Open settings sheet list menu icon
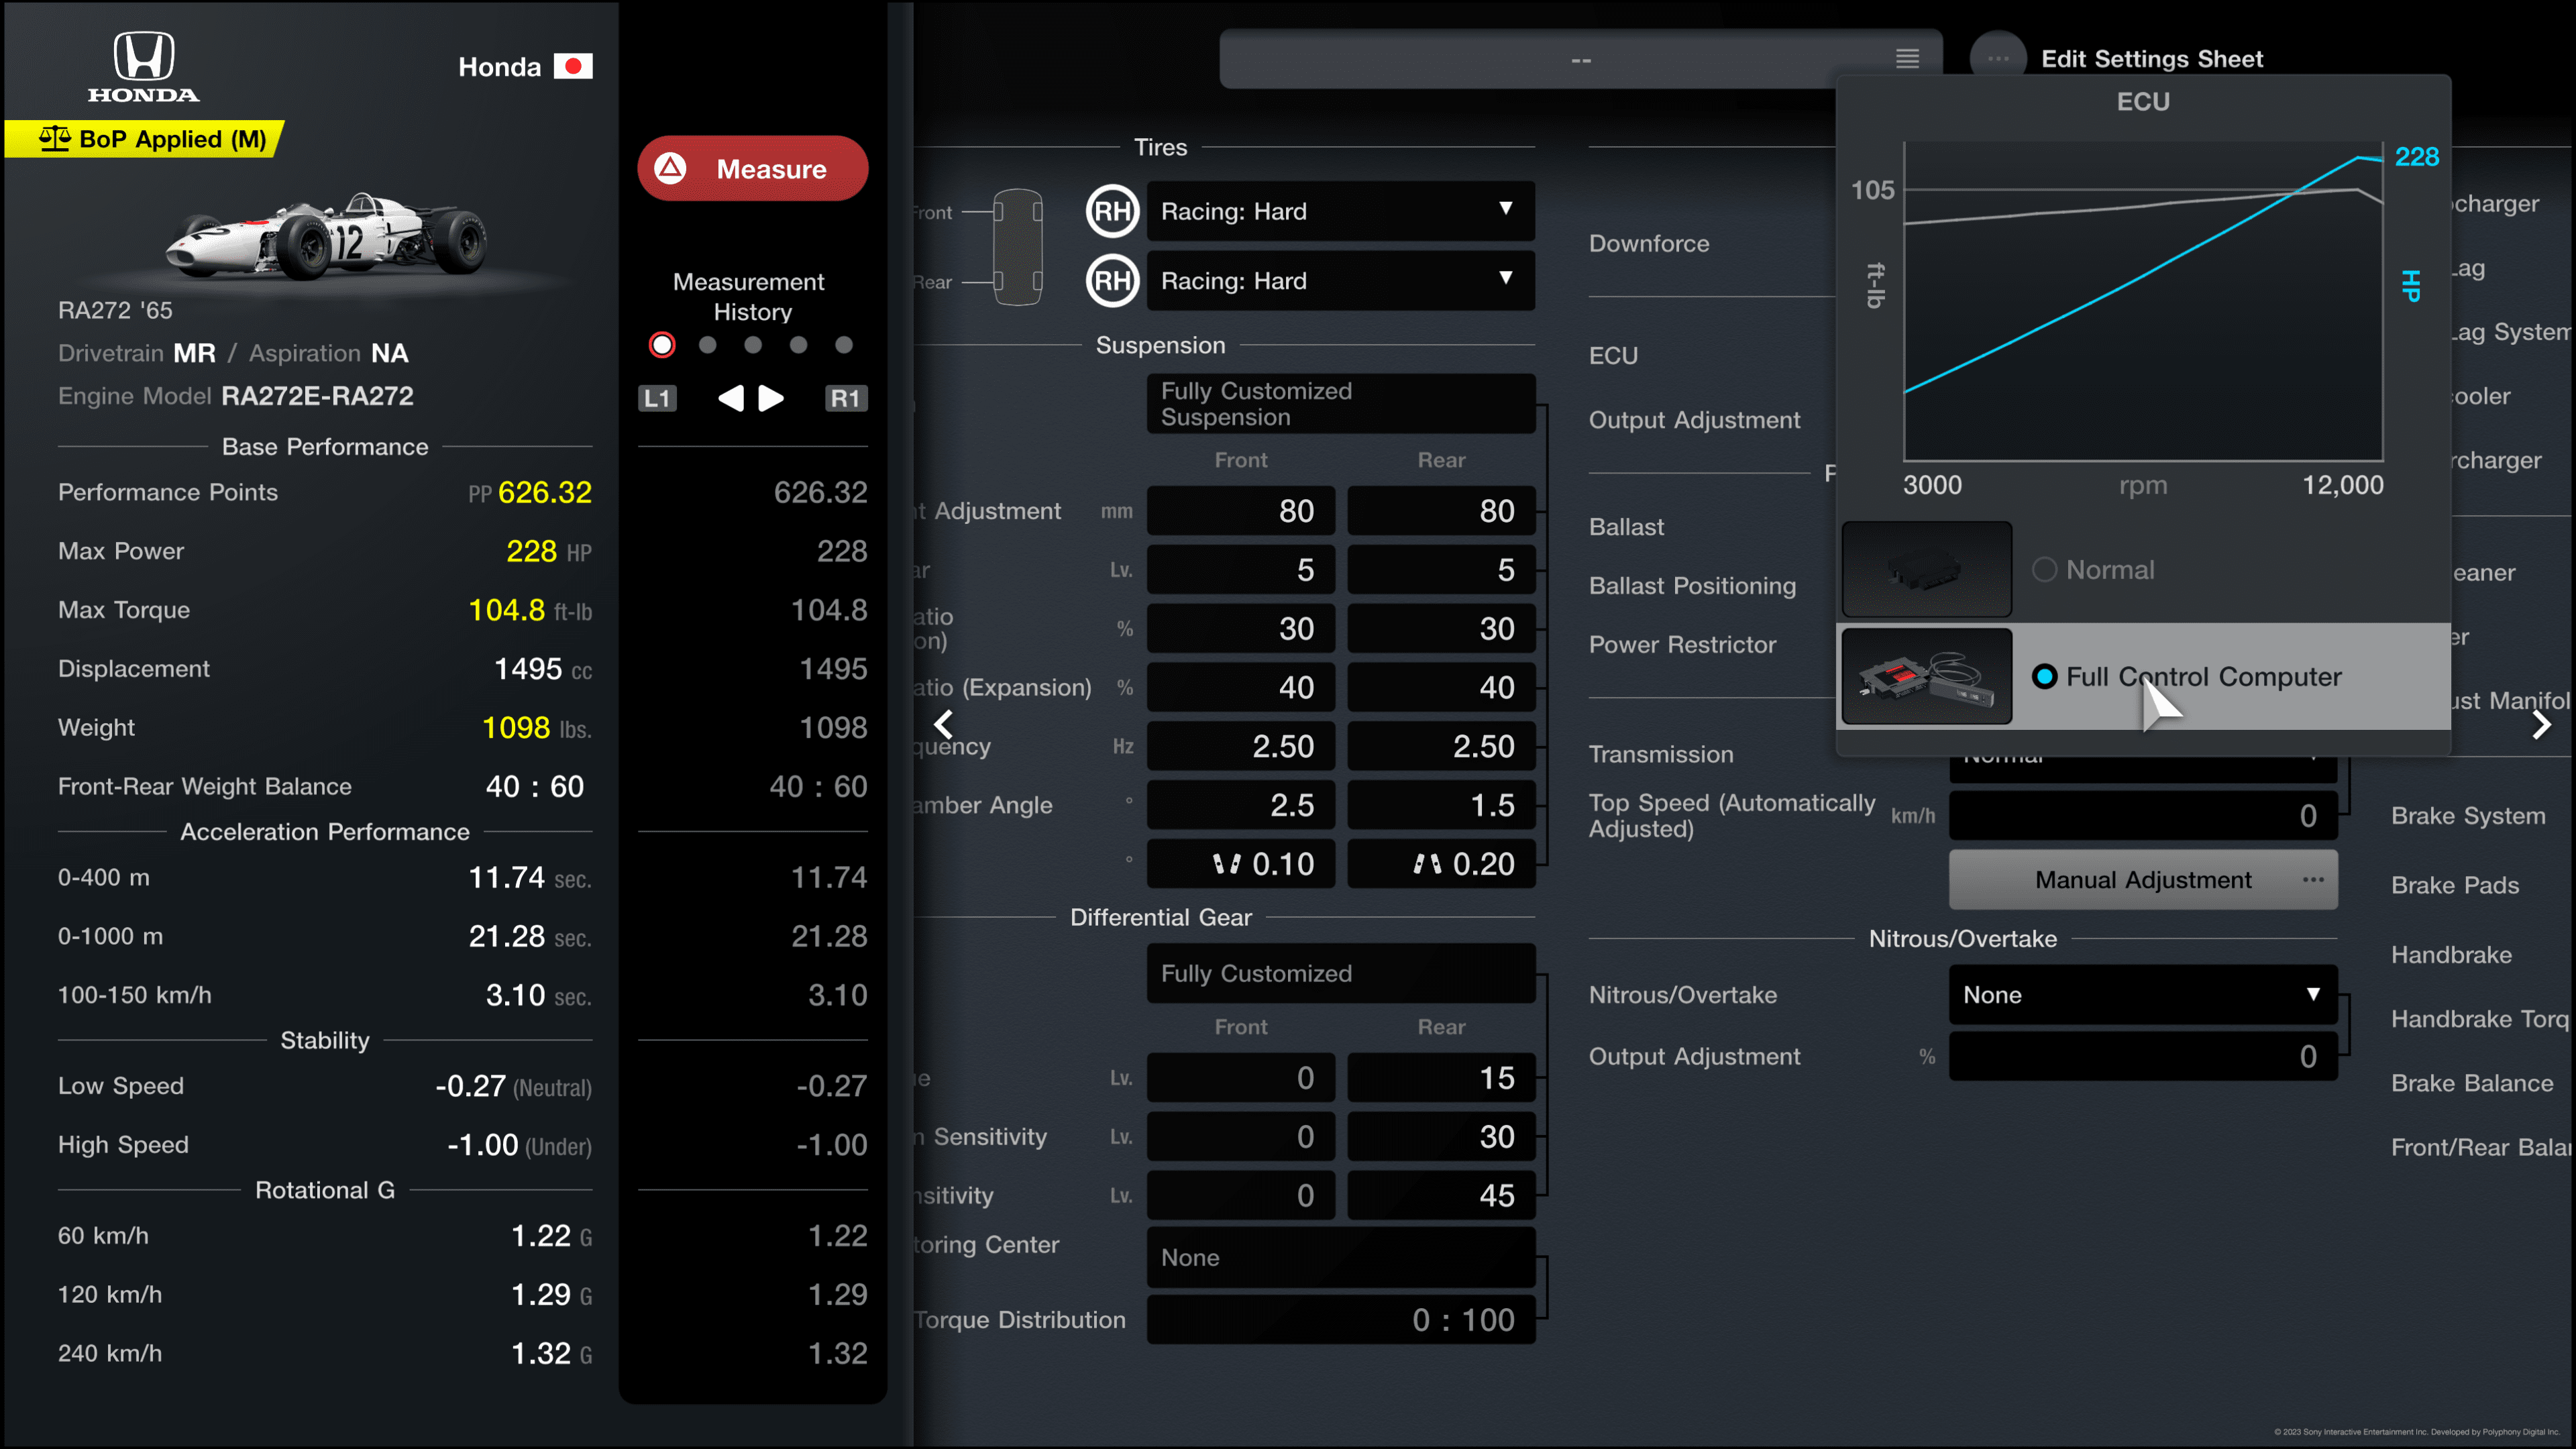 (1907, 59)
